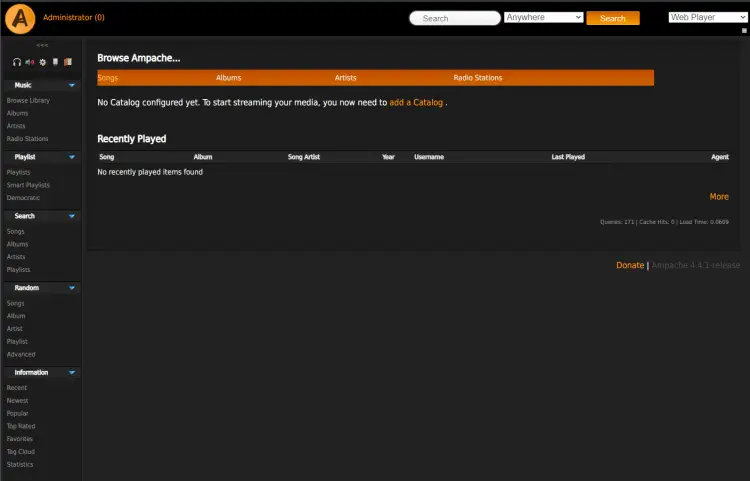Image resolution: width=750 pixels, height=481 pixels.
Task: Click the orange Search button
Action: click(x=613, y=18)
